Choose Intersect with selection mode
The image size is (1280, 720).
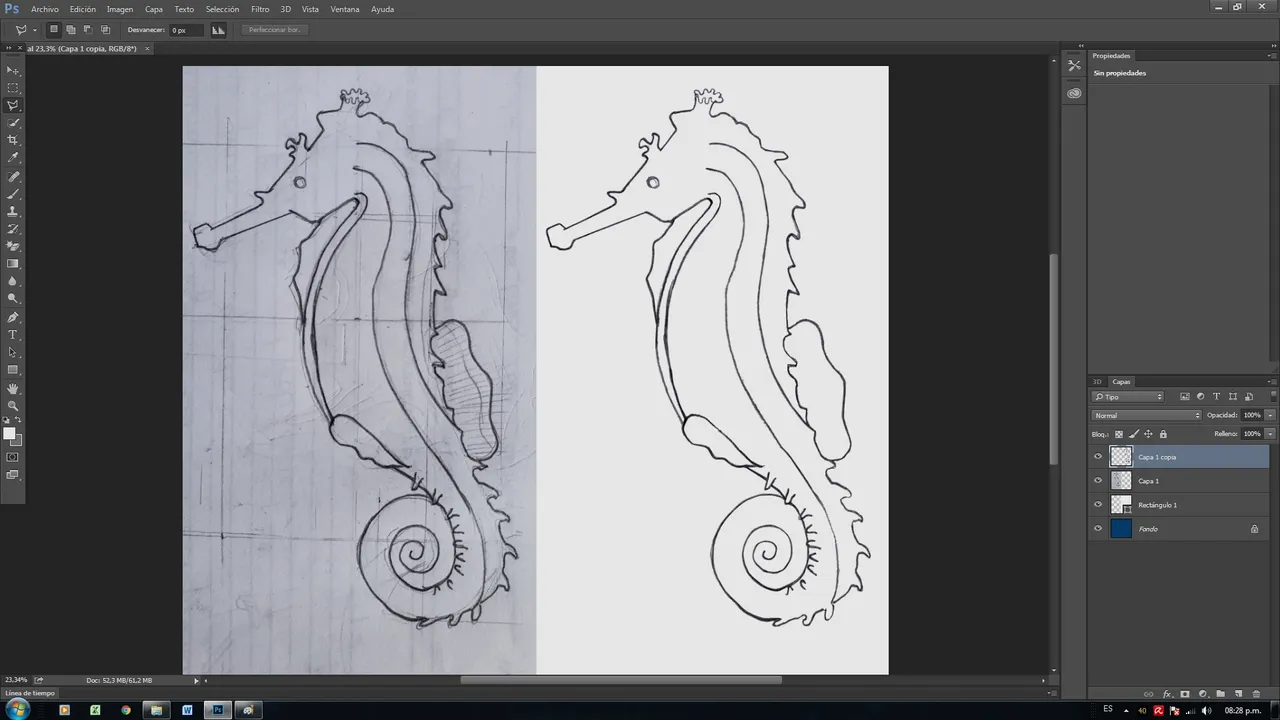105,30
